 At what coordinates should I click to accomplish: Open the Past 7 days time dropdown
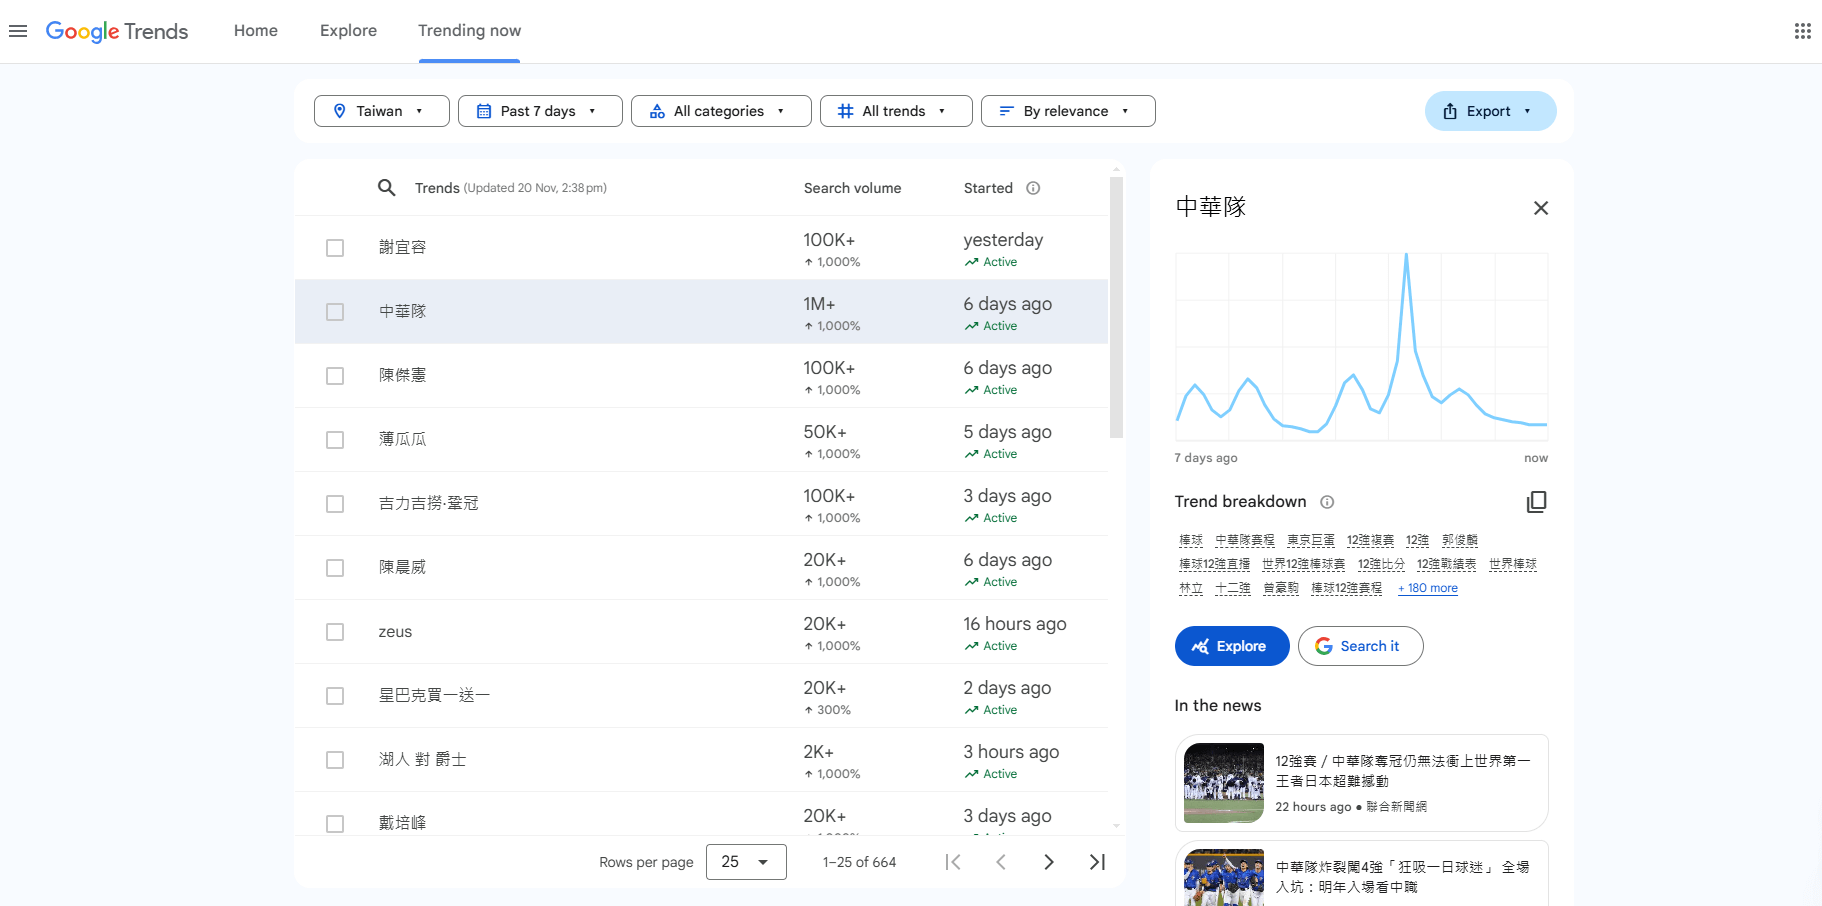540,111
